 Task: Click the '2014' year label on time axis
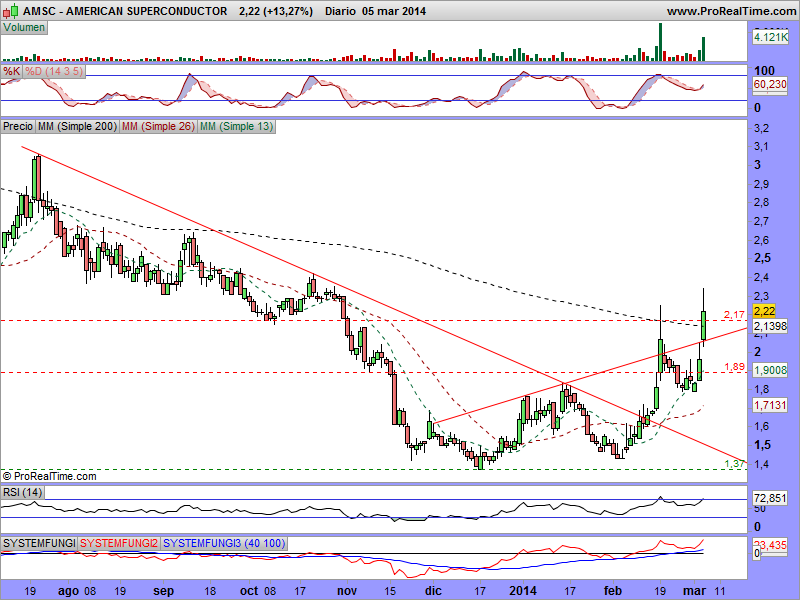[x=523, y=591]
